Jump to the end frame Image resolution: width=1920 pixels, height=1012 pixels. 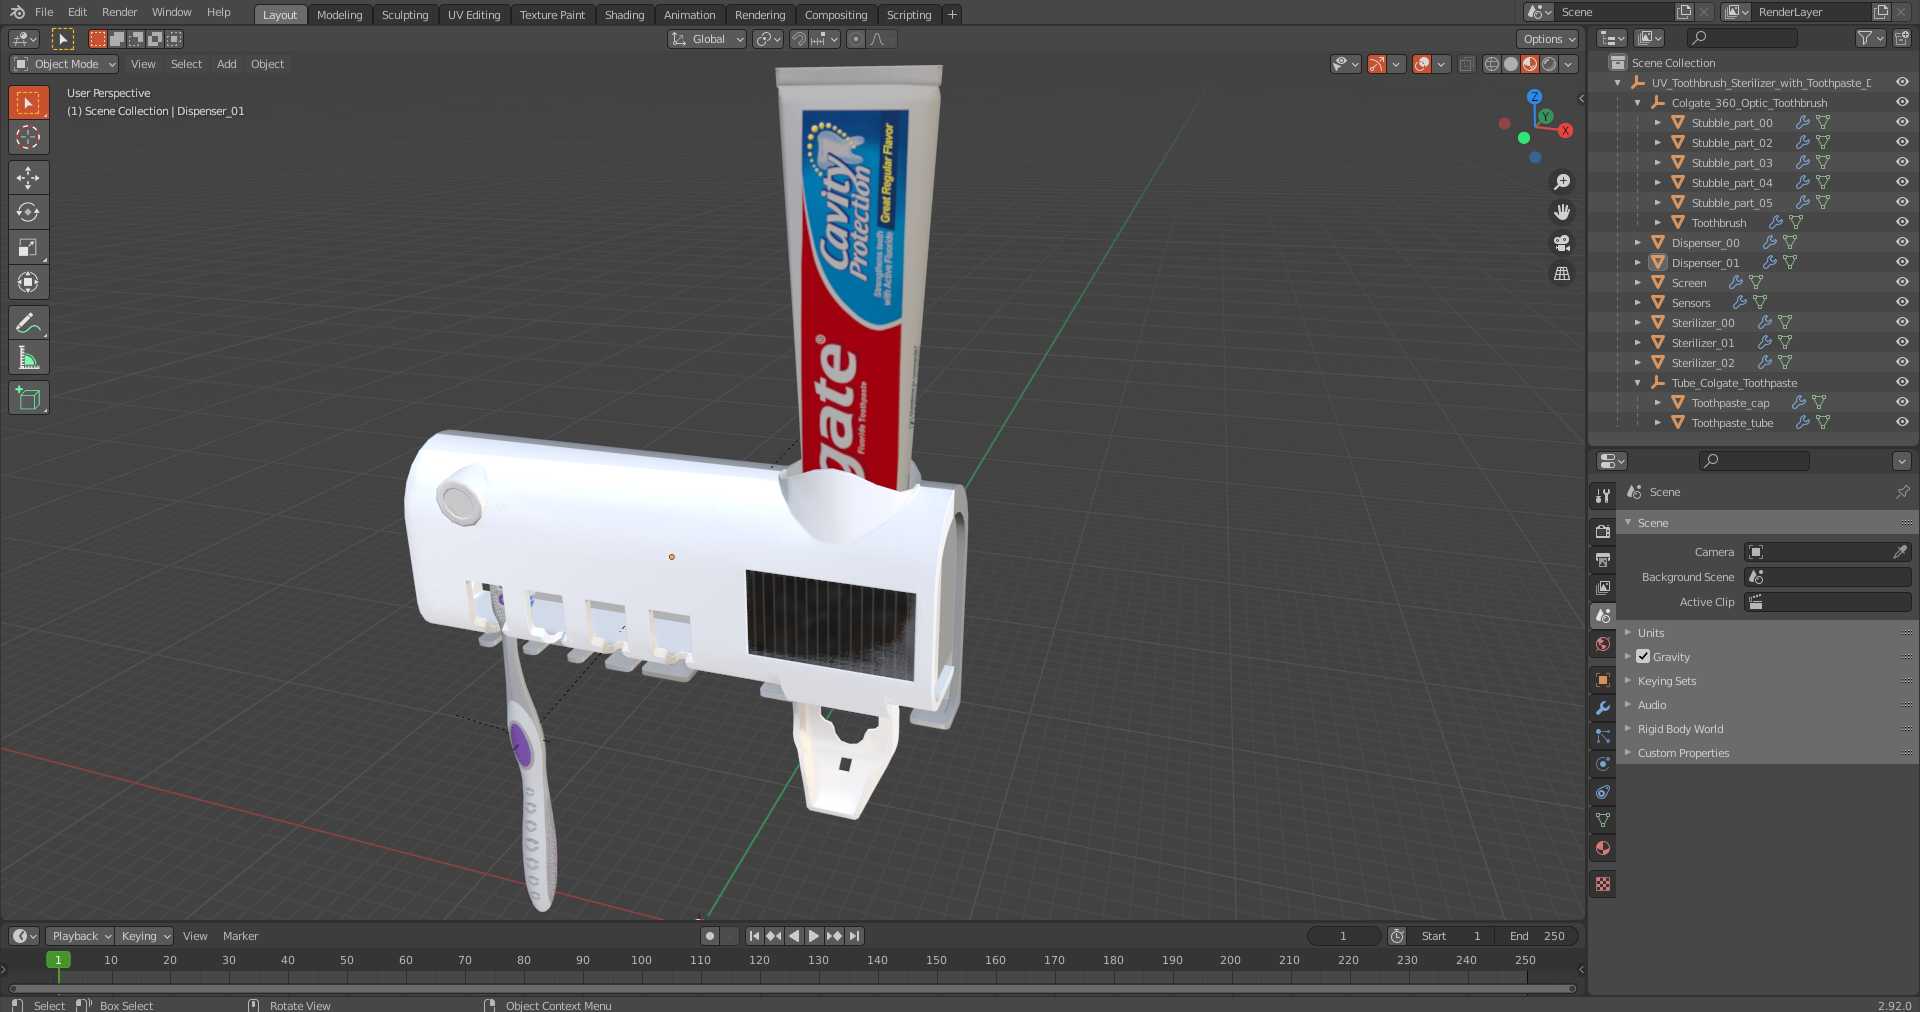(854, 936)
